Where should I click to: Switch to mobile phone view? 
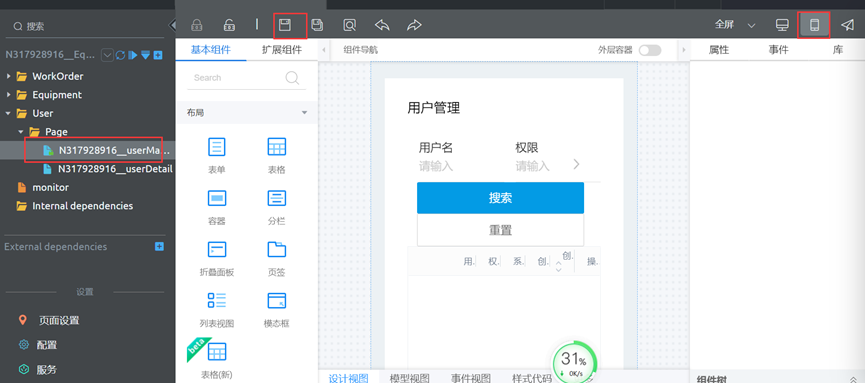point(814,25)
